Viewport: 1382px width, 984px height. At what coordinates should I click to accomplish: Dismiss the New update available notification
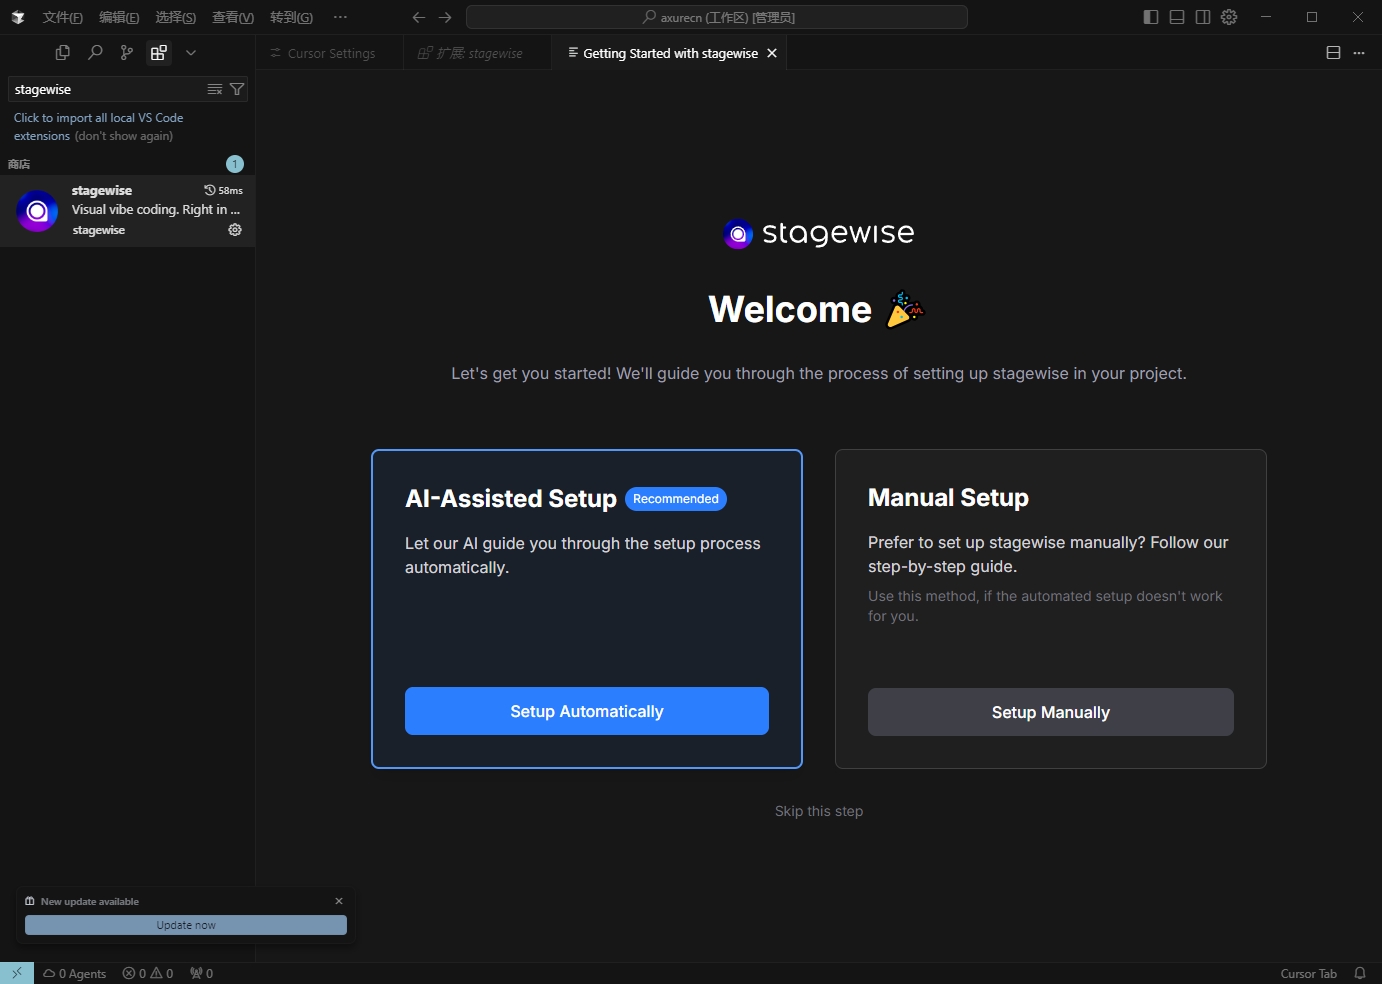339,901
